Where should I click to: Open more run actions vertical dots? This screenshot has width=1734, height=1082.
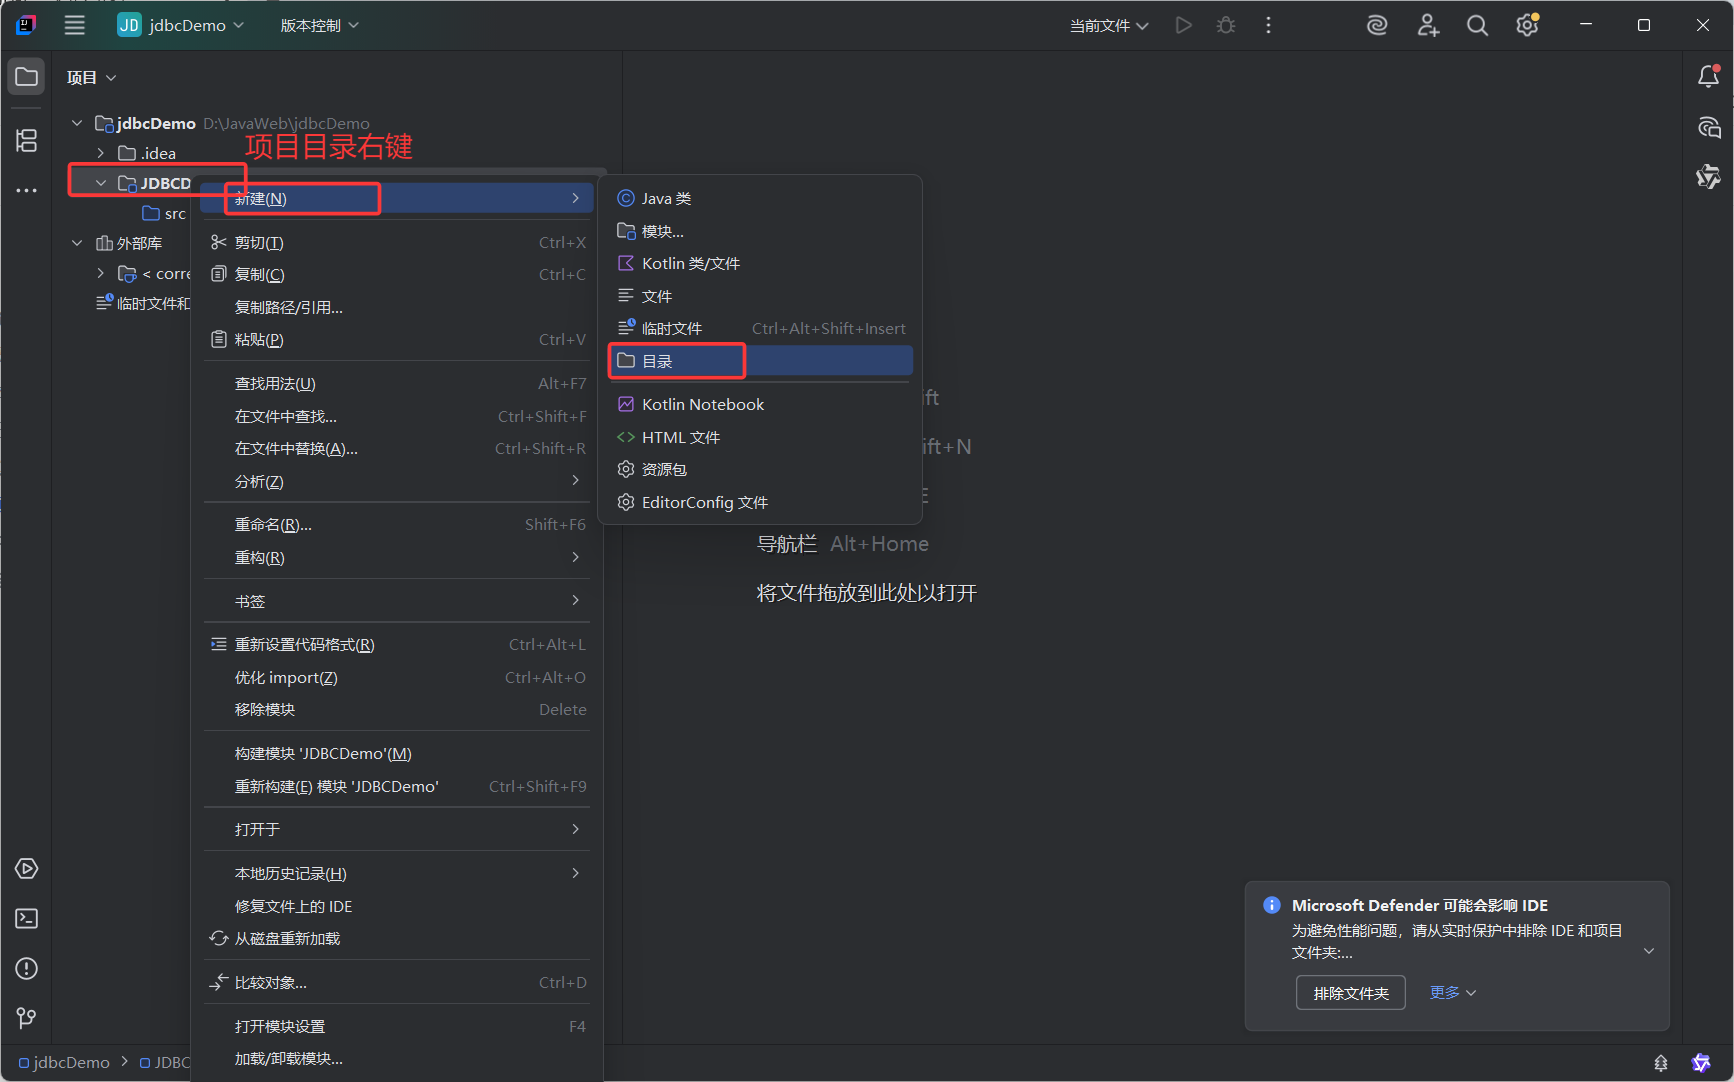pyautogui.click(x=1268, y=25)
